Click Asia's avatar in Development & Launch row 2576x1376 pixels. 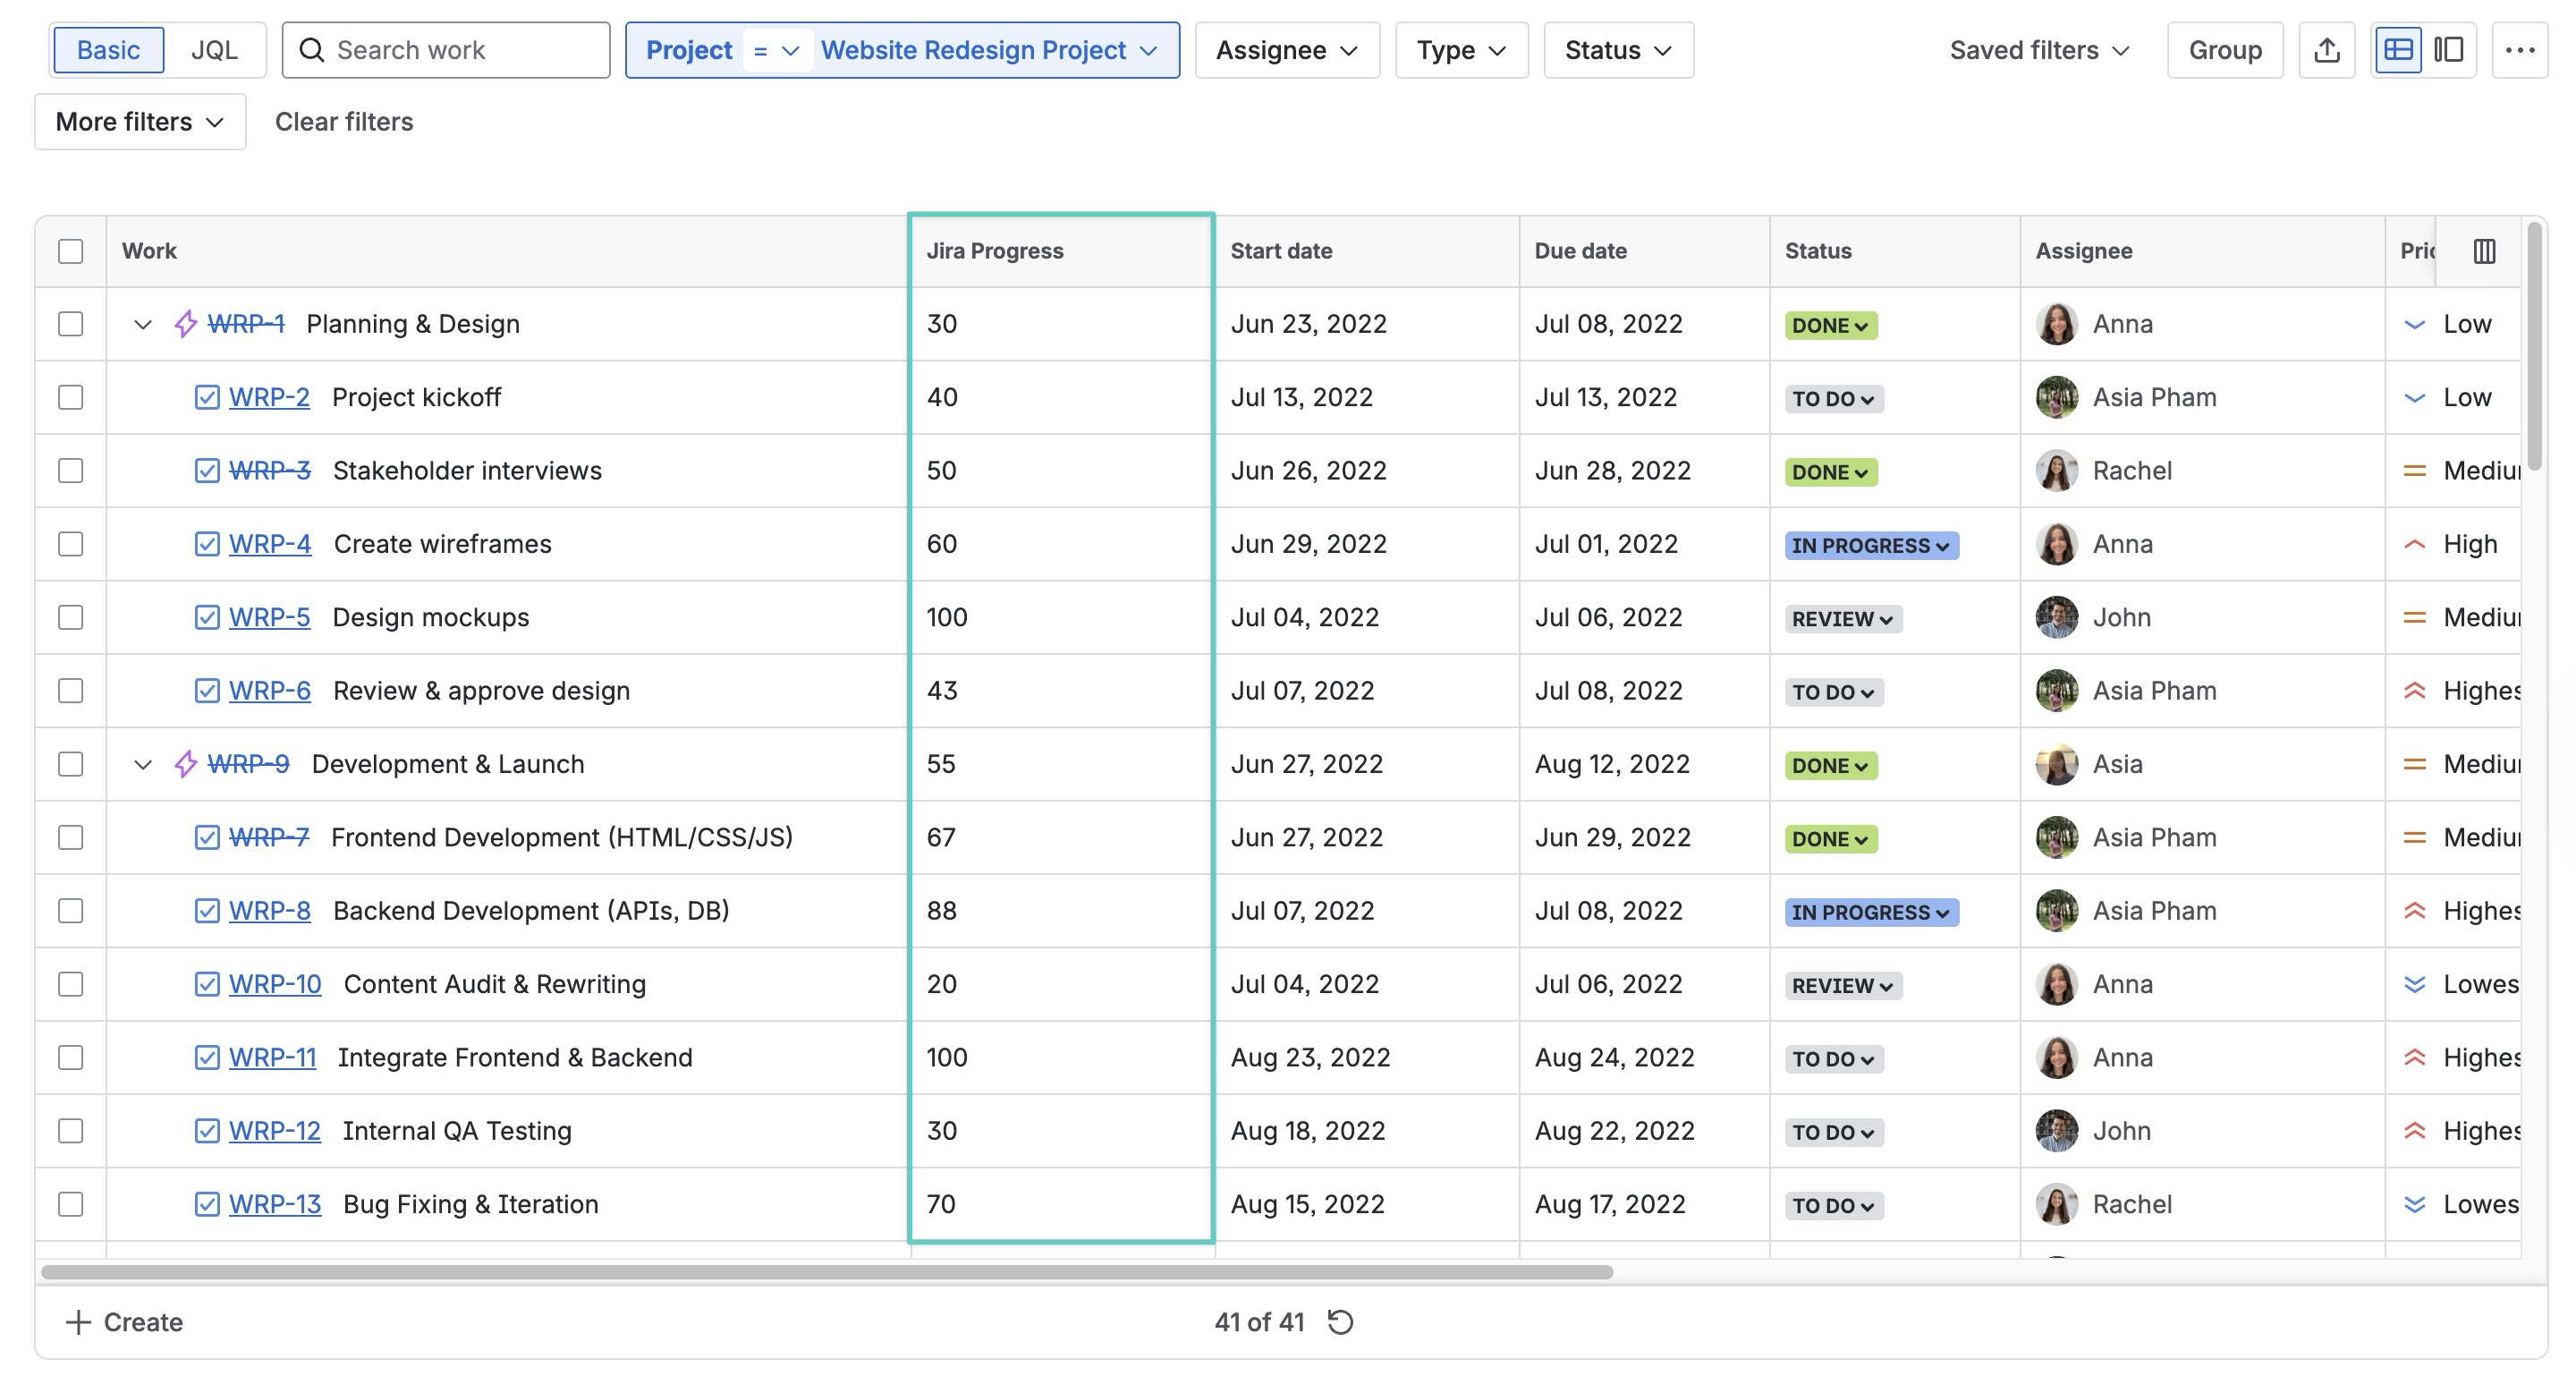(2056, 764)
